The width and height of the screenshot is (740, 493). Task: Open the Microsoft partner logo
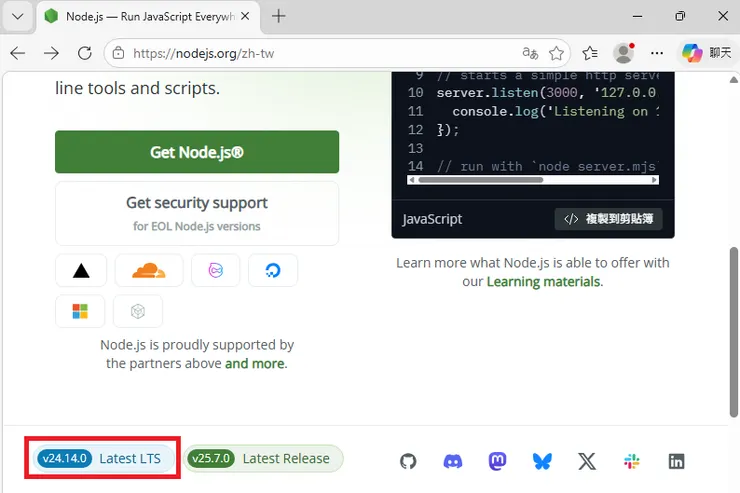80,311
